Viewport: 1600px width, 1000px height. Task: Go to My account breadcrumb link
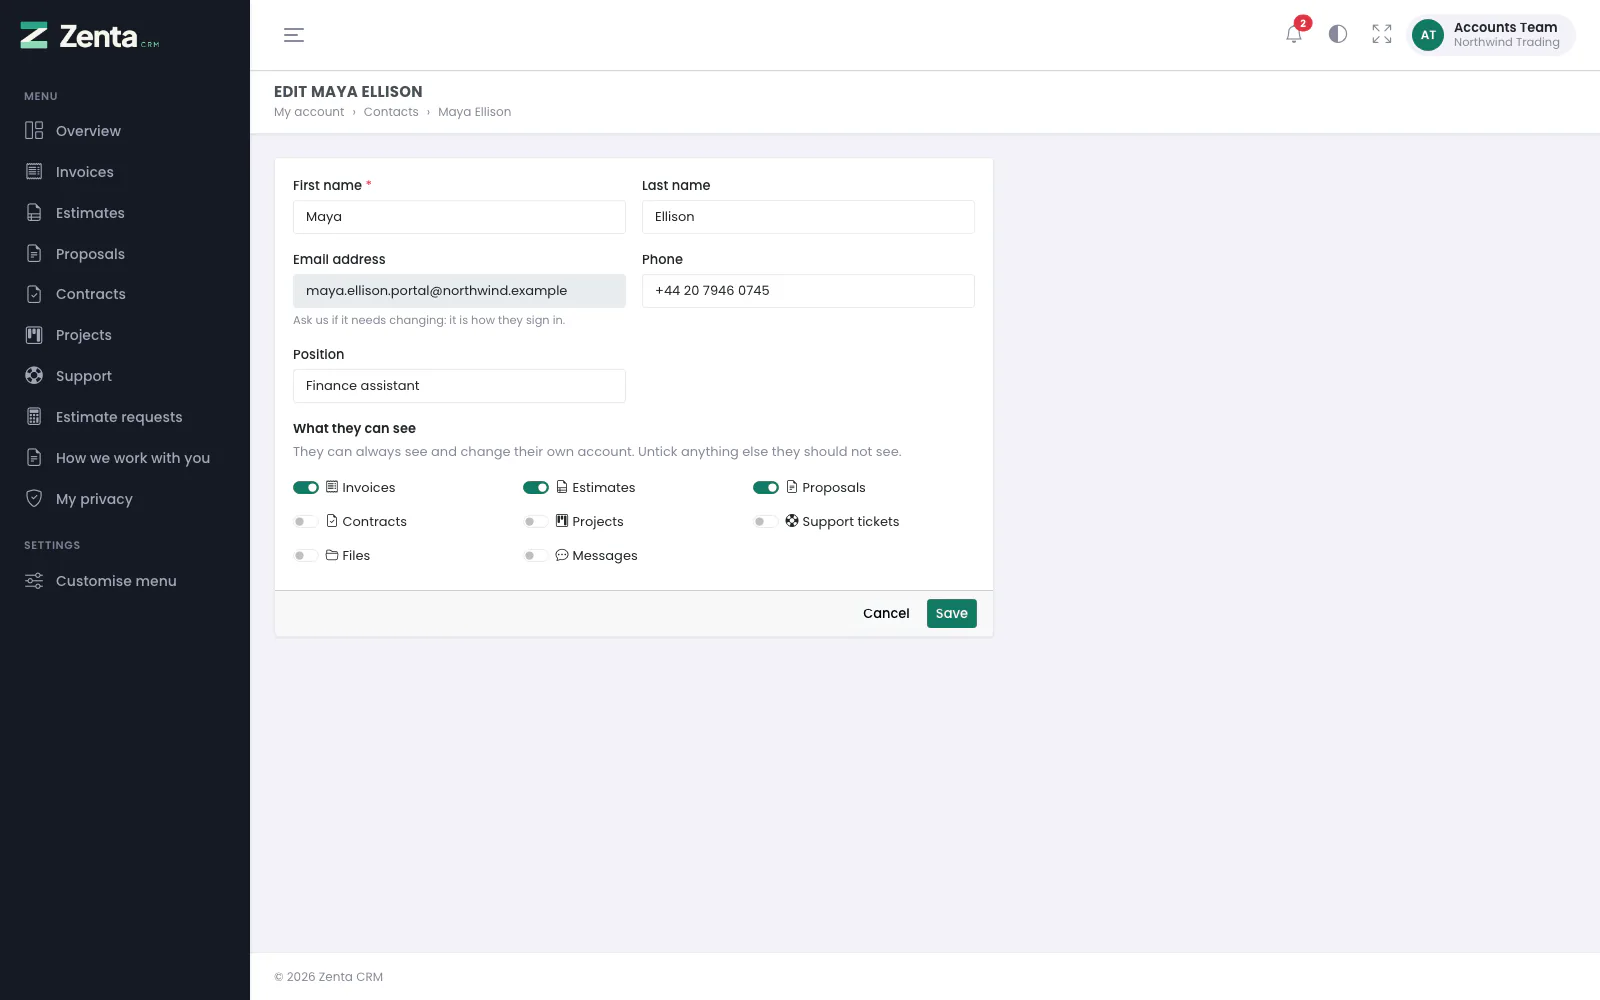pos(309,112)
